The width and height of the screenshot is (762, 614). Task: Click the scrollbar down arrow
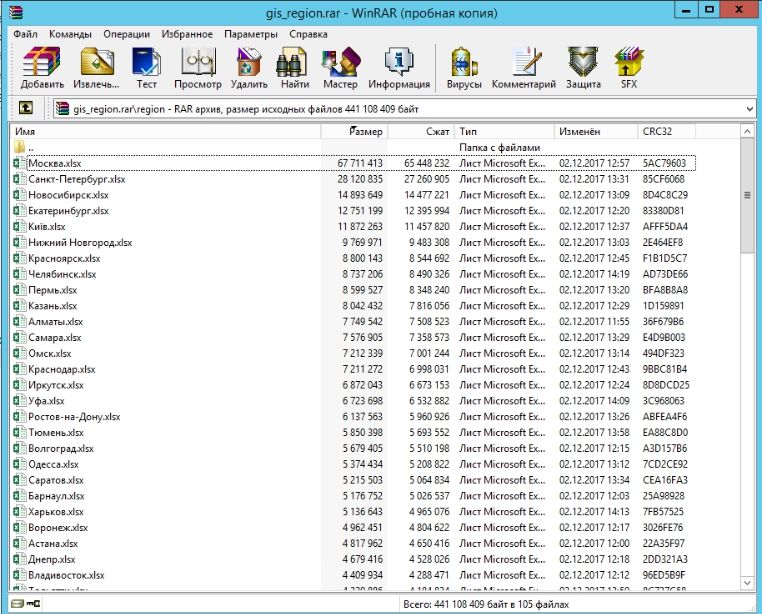tap(747, 582)
